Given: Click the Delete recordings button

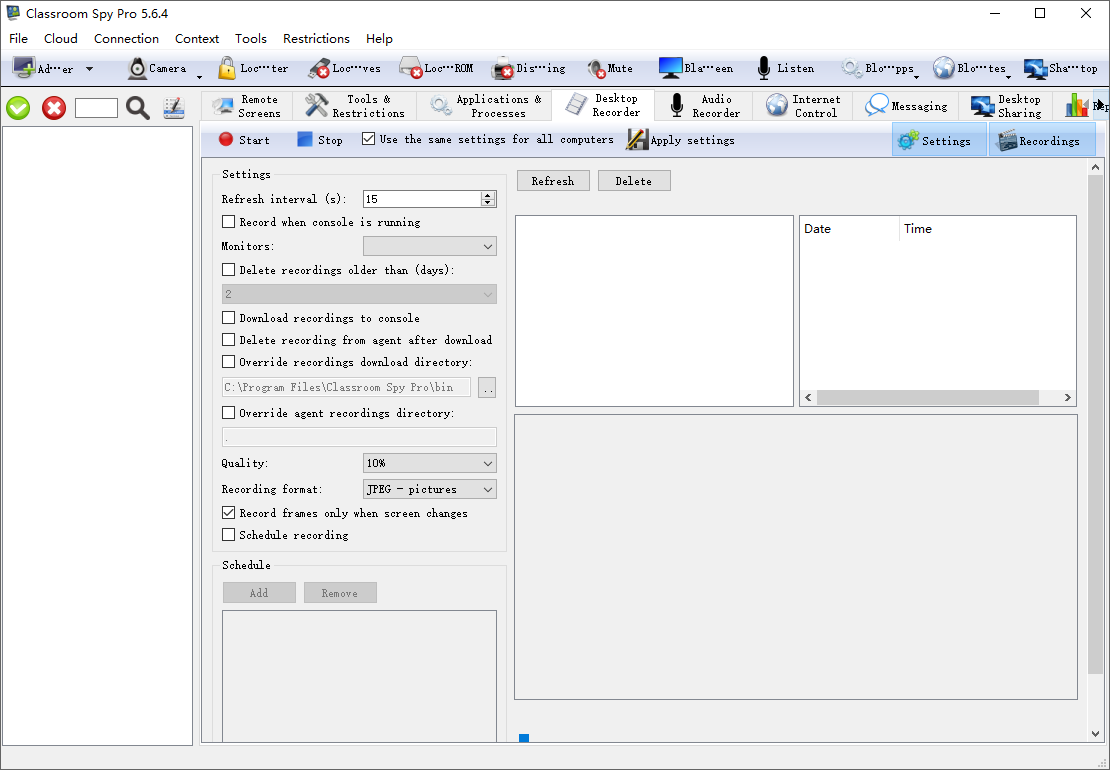Looking at the screenshot, I should tap(633, 181).
